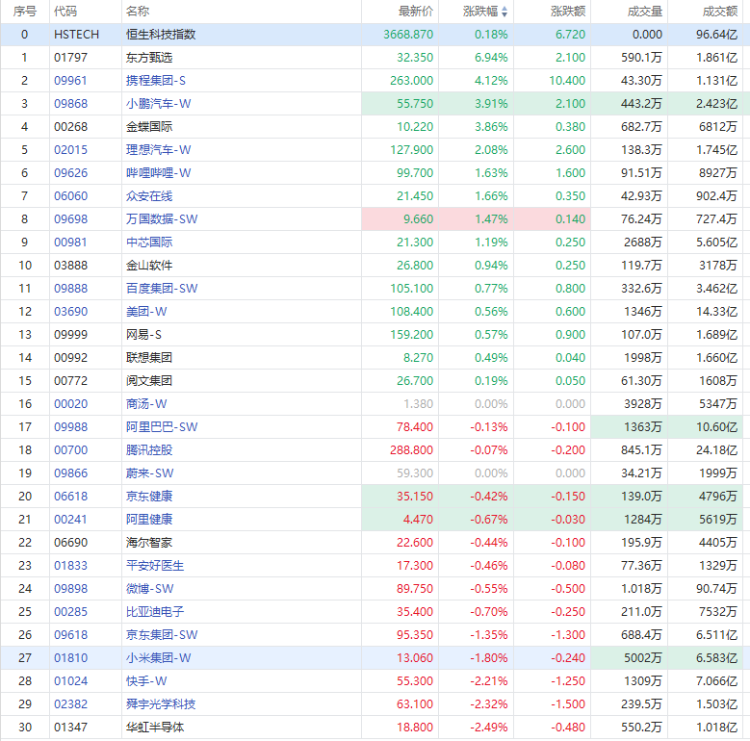750x741 pixels.
Task: Open 美团-W stock link
Action: tap(146, 311)
